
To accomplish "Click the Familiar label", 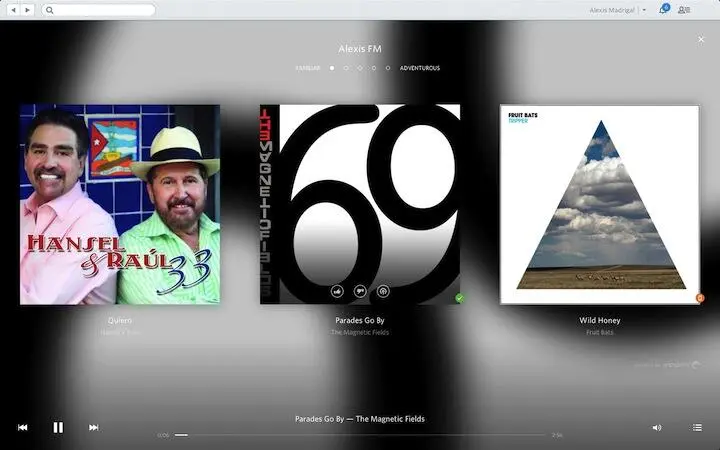I will tap(308, 68).
